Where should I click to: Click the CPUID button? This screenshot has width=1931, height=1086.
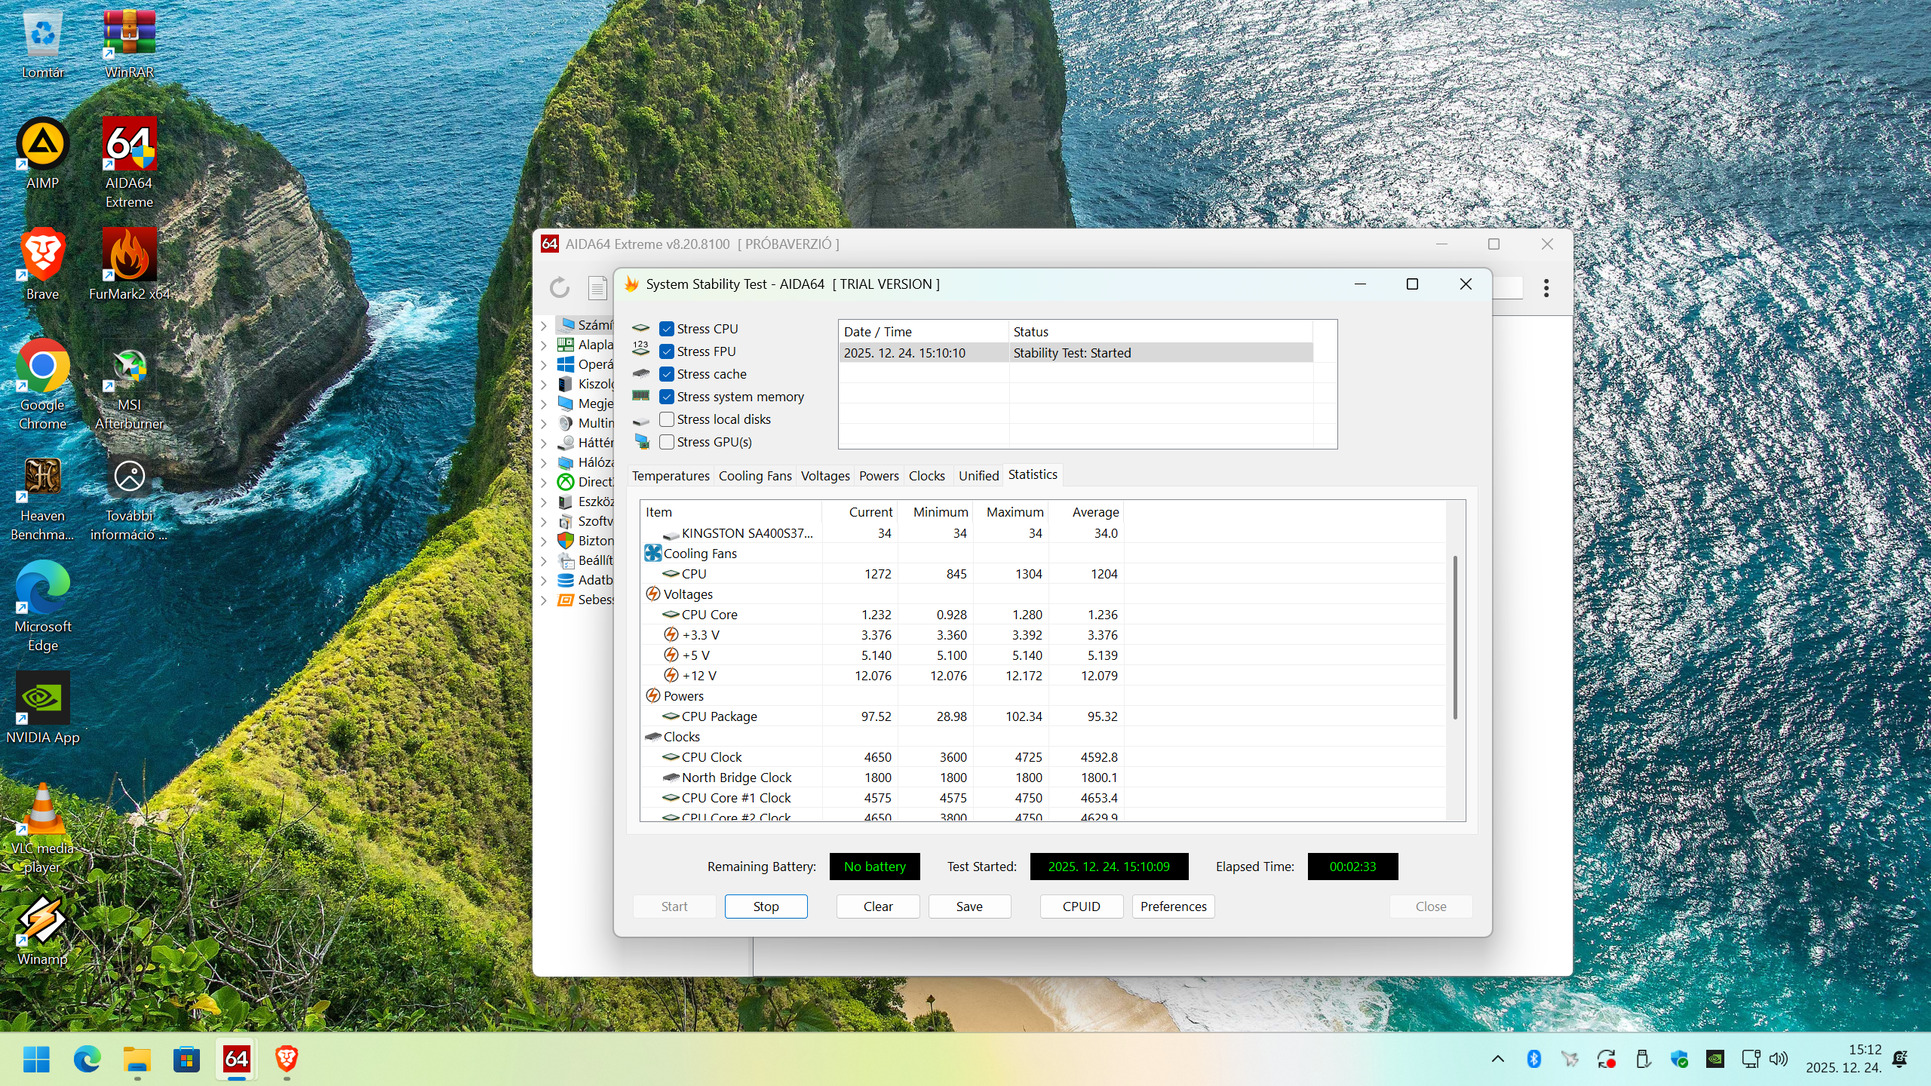tap(1081, 907)
